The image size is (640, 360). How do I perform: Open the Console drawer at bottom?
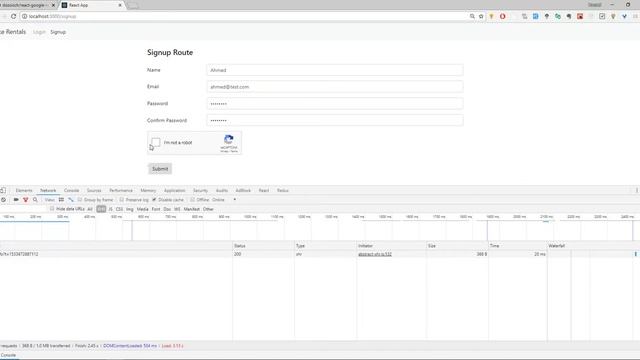[8, 355]
